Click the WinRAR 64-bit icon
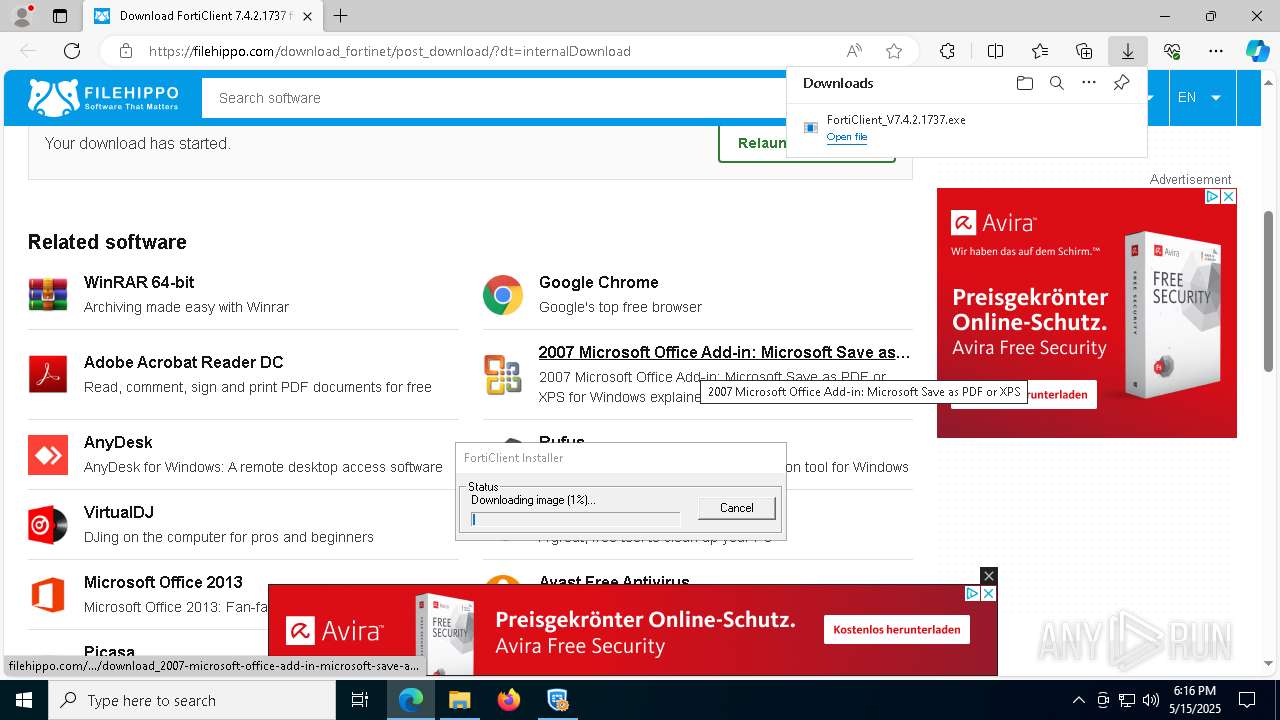 point(48,295)
